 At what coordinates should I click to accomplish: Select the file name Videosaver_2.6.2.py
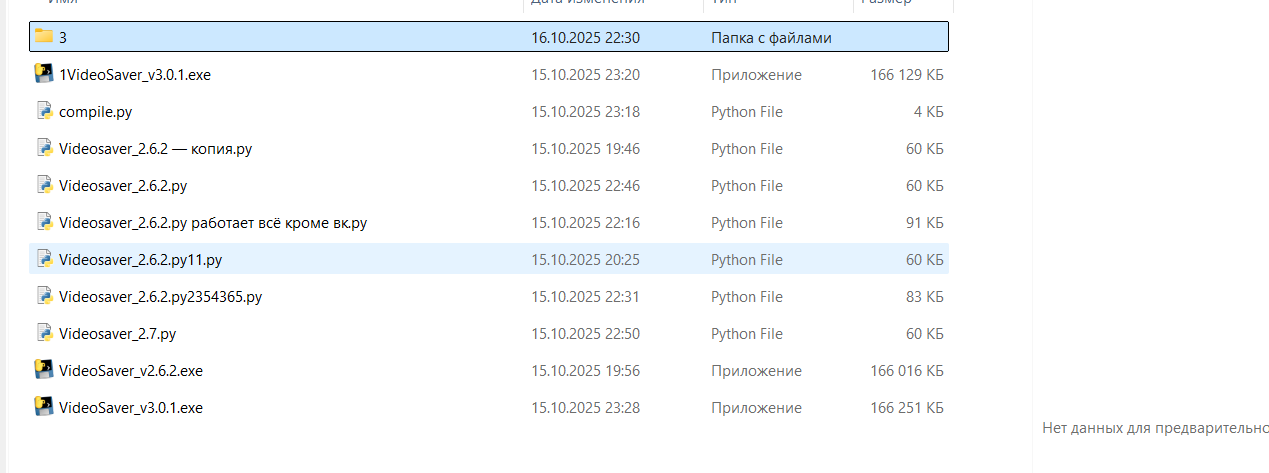coord(123,186)
